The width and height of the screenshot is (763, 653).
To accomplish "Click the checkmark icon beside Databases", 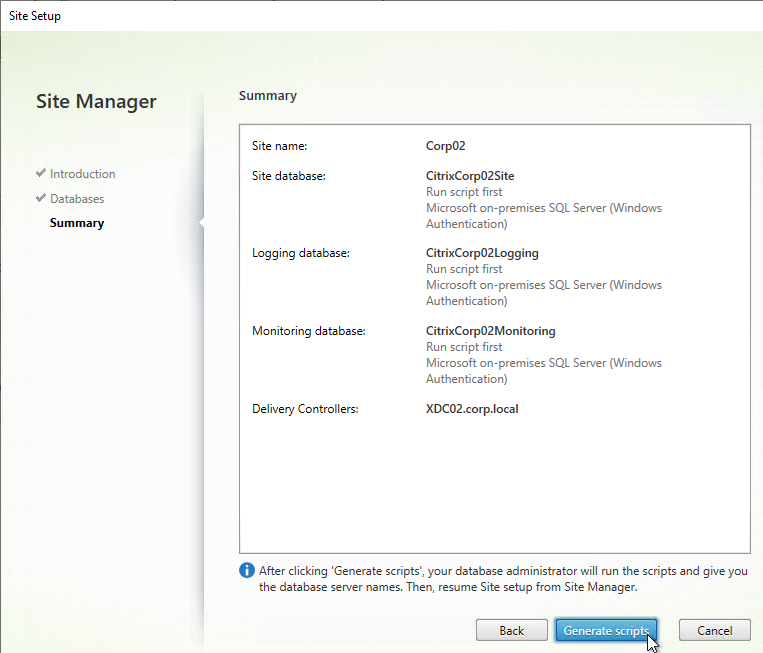I will coord(40,198).
